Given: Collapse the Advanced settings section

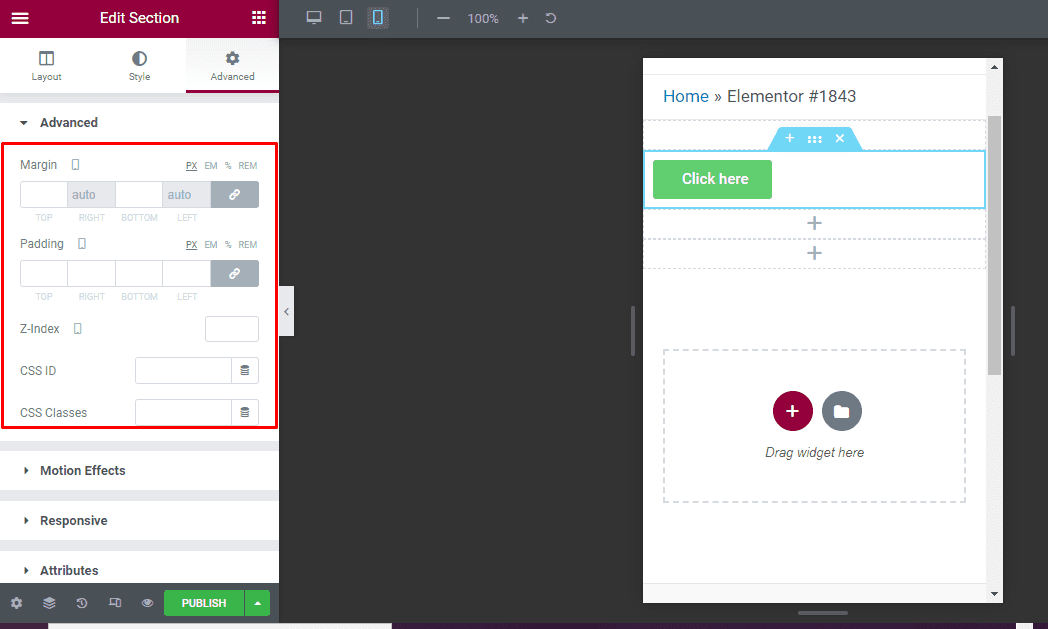Looking at the screenshot, I should 69,122.
